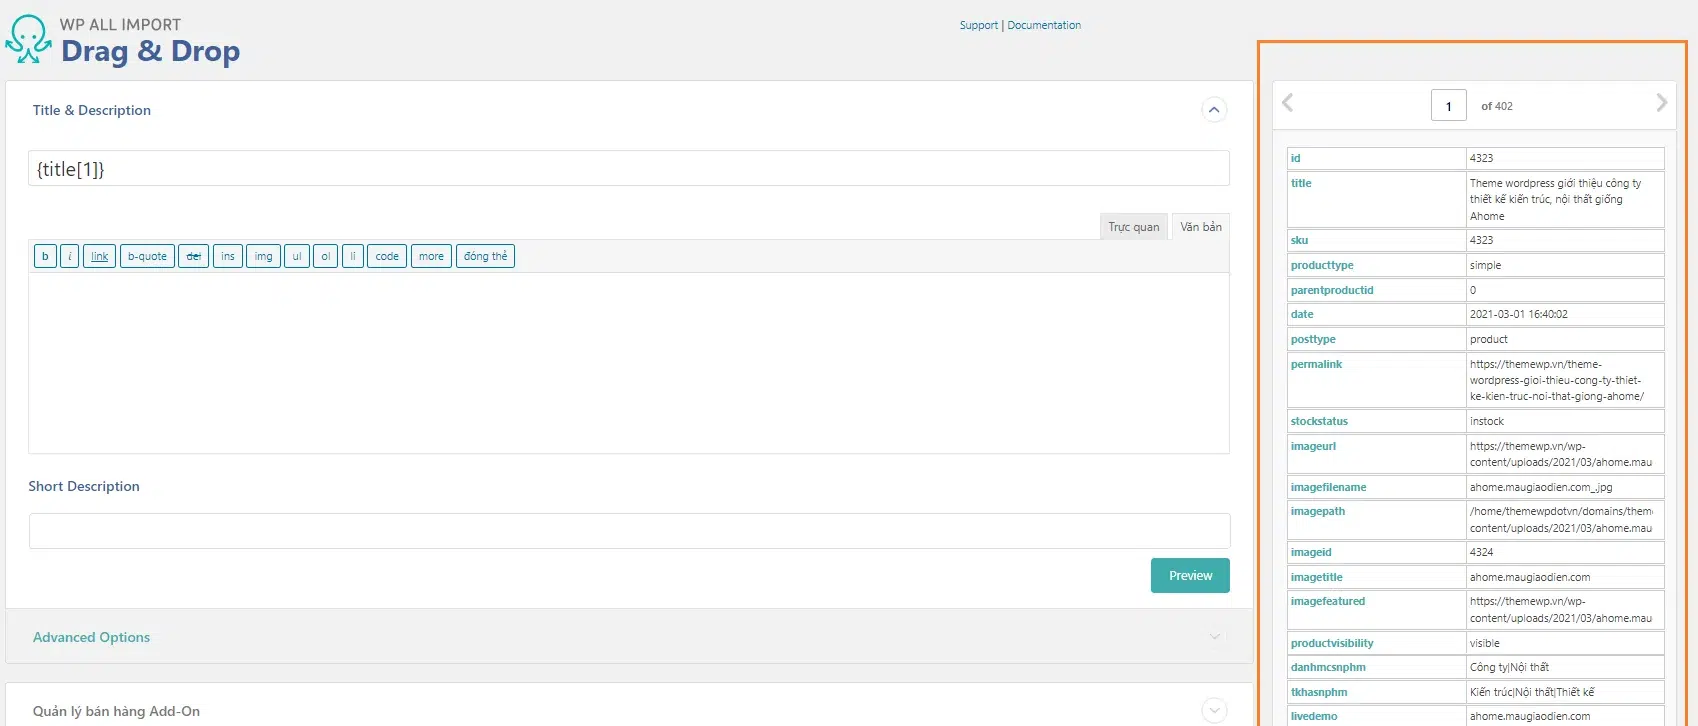Click the 'Công ty|Nội thất' category value

pyautogui.click(x=1509, y=667)
